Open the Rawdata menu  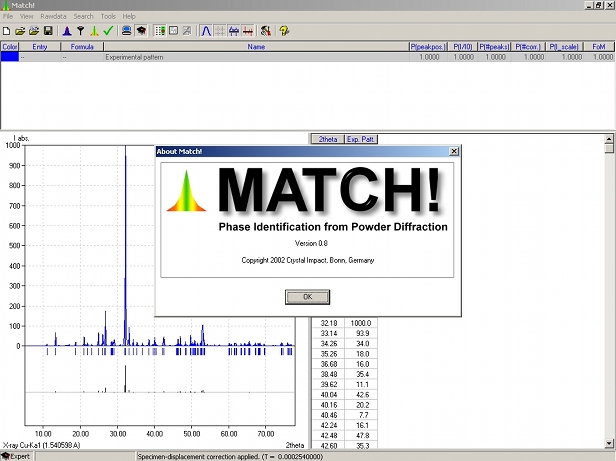coord(53,17)
